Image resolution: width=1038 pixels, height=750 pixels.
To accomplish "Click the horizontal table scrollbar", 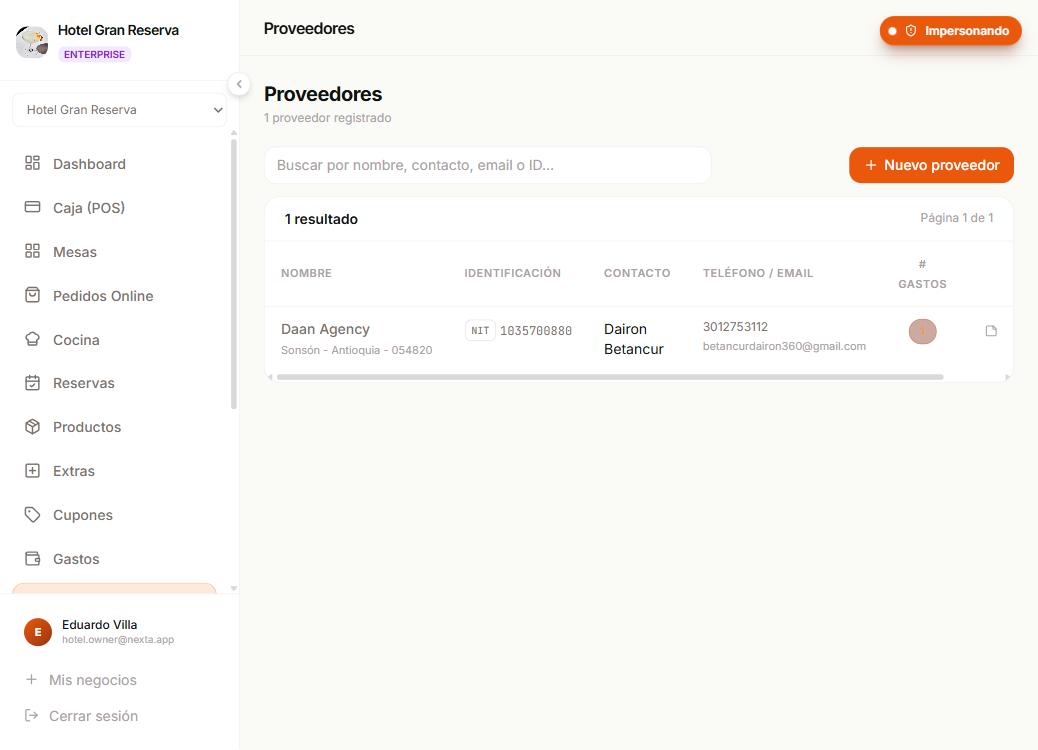I will pyautogui.click(x=610, y=377).
